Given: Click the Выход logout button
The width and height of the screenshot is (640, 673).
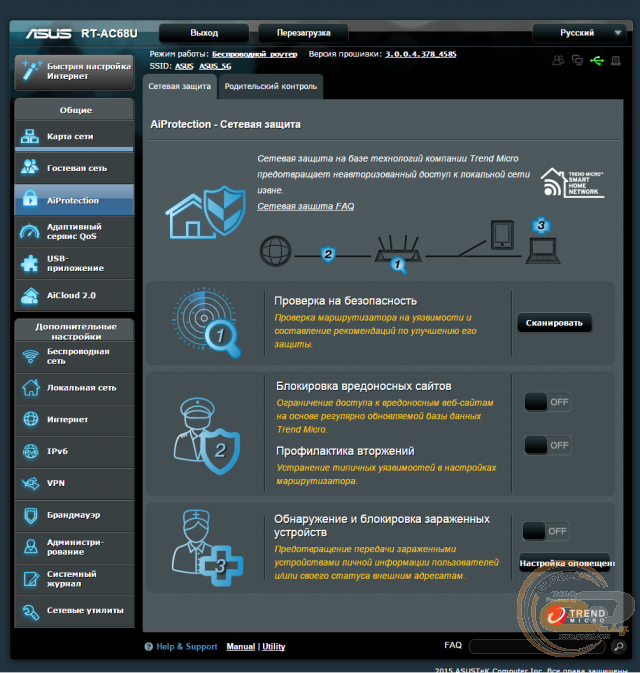Looking at the screenshot, I should (x=204, y=33).
